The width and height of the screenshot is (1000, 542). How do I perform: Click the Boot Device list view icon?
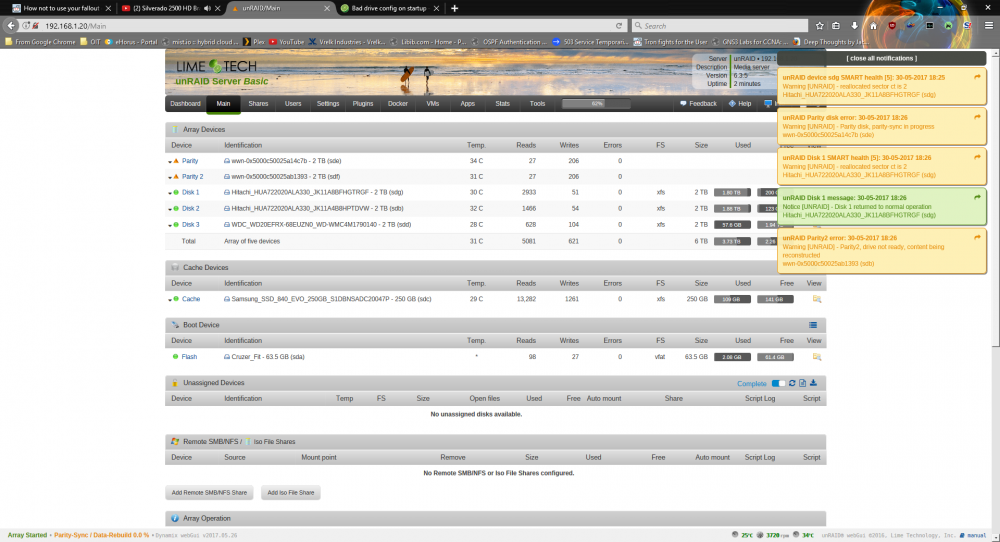tap(813, 325)
